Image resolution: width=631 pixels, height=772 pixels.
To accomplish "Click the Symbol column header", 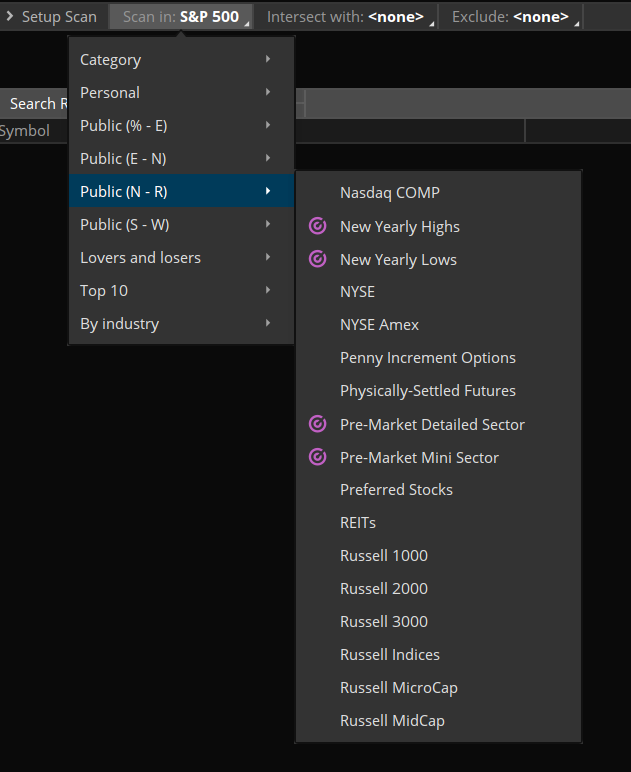I will pos(25,131).
